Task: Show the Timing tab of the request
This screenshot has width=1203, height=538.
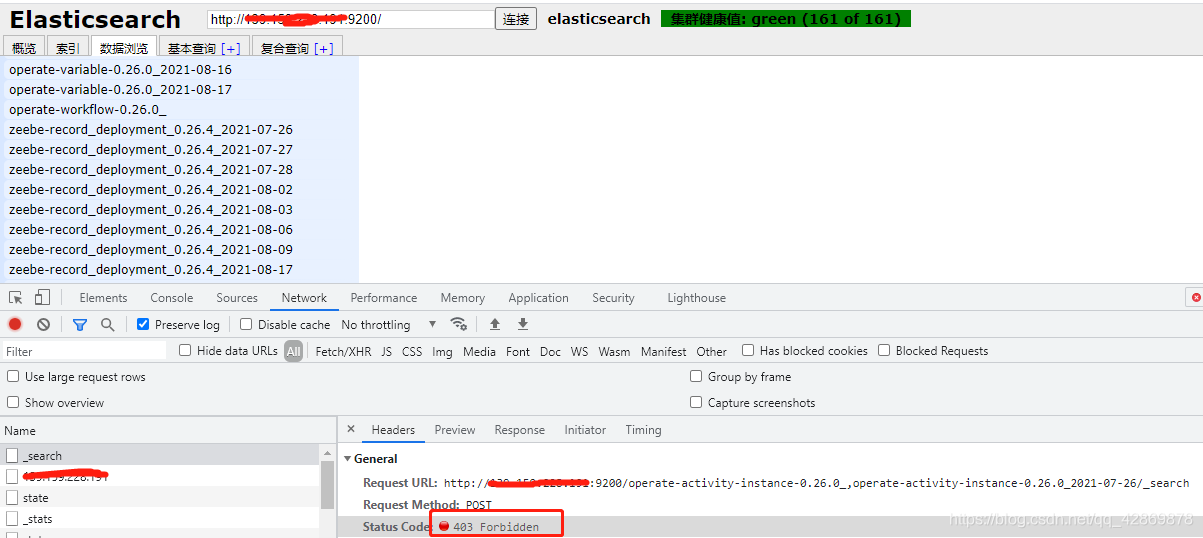Action: click(x=643, y=430)
